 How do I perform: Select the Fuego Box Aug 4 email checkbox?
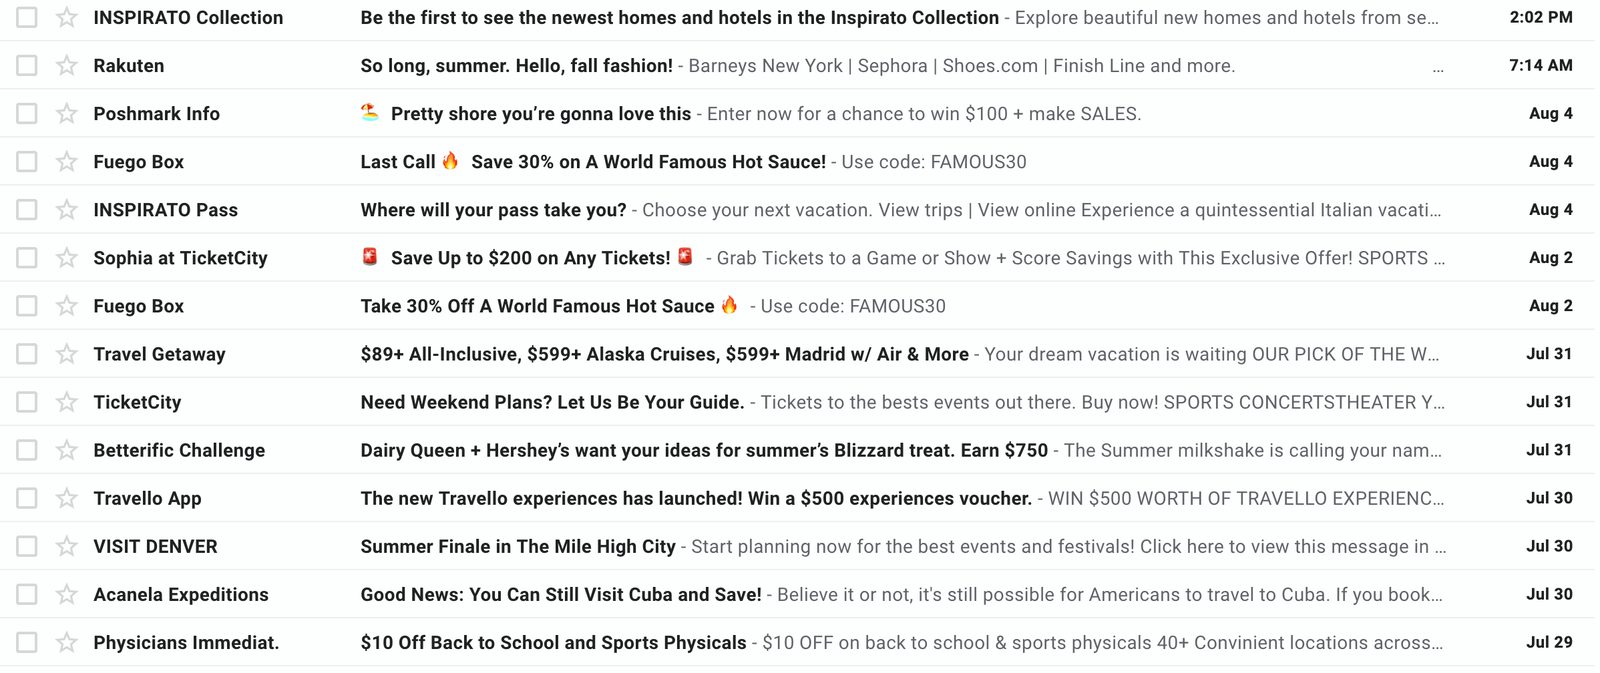tap(25, 161)
